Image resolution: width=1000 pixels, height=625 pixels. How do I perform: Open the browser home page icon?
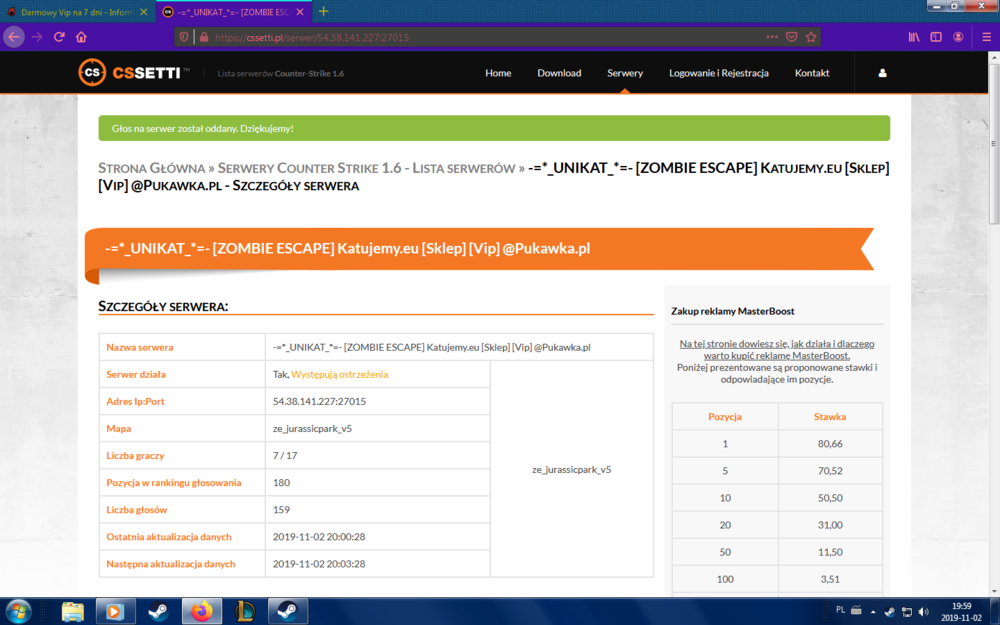pos(81,37)
